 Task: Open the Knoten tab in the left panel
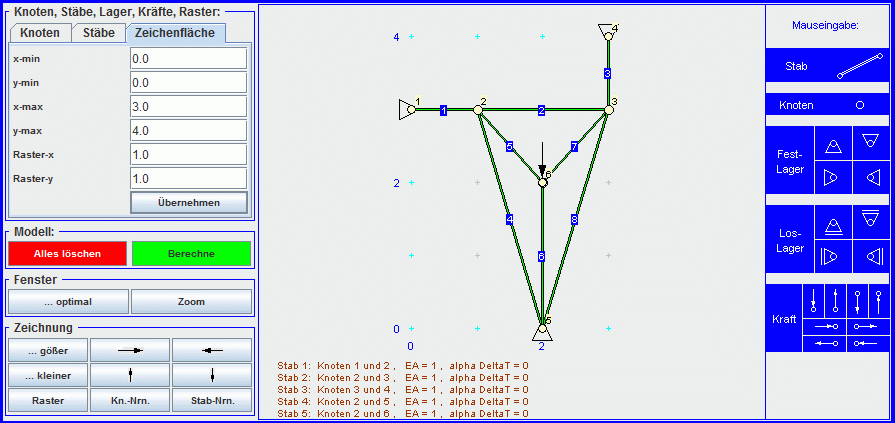(x=40, y=33)
